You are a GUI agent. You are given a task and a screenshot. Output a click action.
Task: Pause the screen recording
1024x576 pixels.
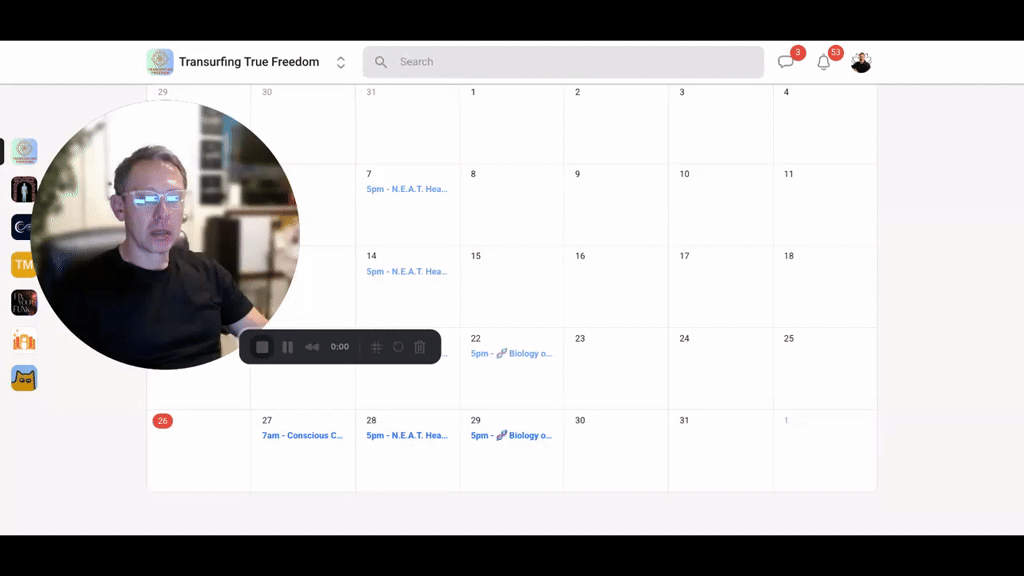tap(287, 347)
